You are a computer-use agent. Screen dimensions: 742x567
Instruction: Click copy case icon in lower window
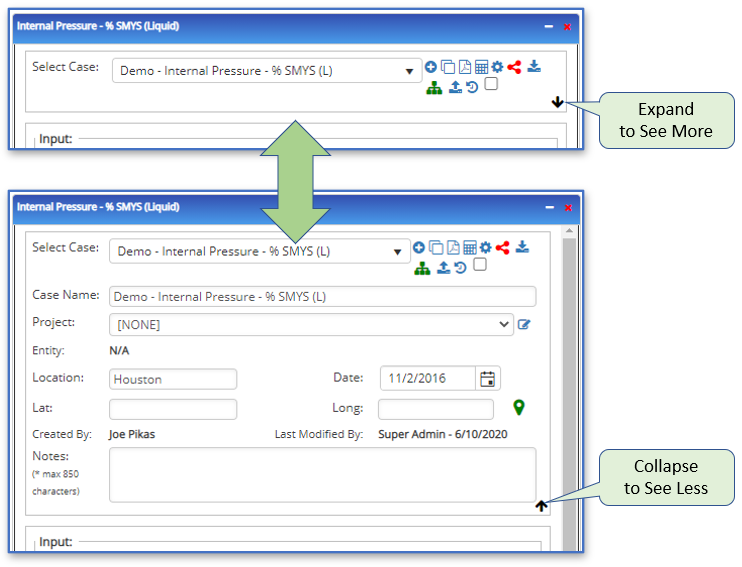[436, 248]
